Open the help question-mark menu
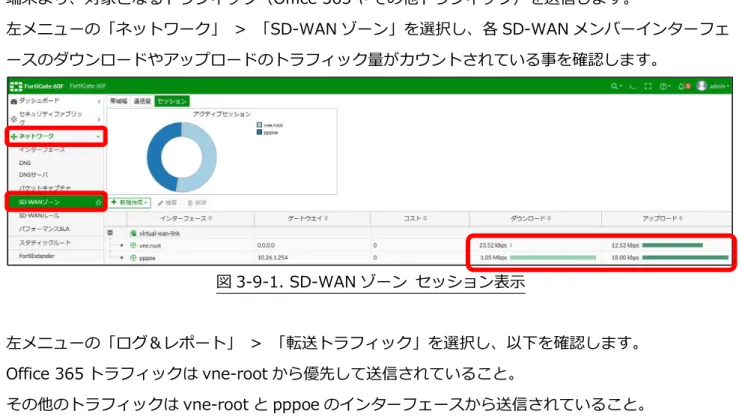 click(x=663, y=86)
